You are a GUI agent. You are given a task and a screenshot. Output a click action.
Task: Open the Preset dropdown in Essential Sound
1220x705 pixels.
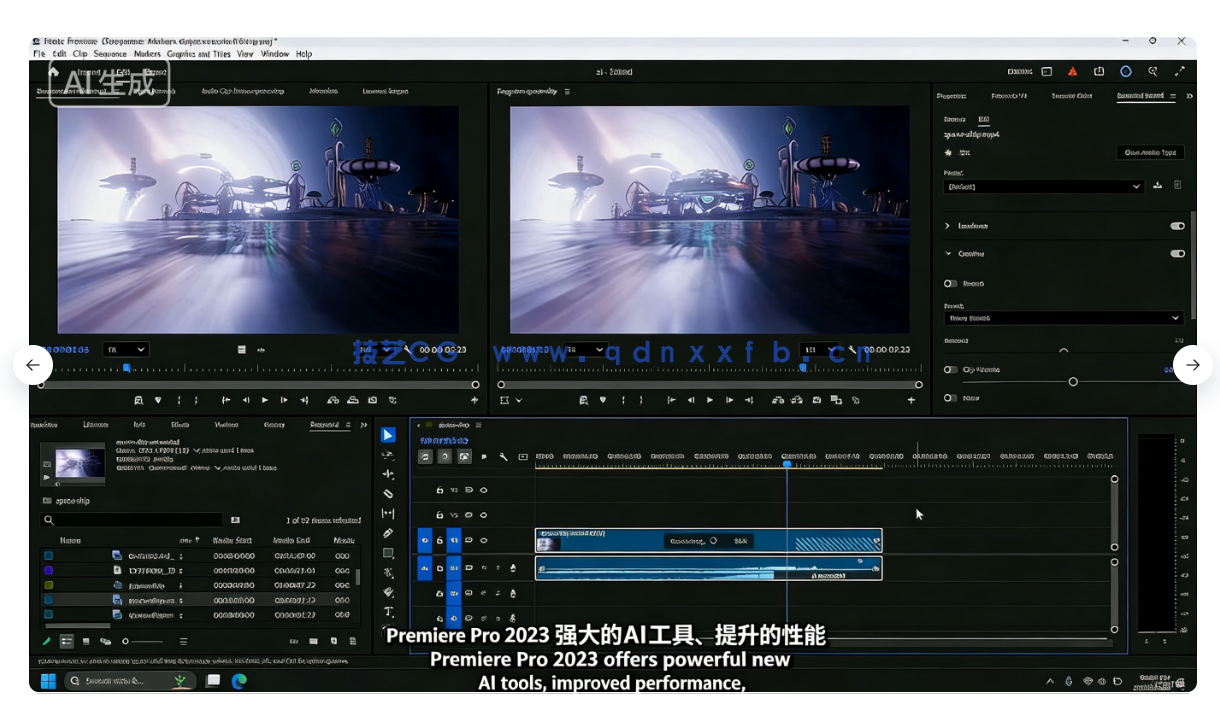(x=1043, y=185)
